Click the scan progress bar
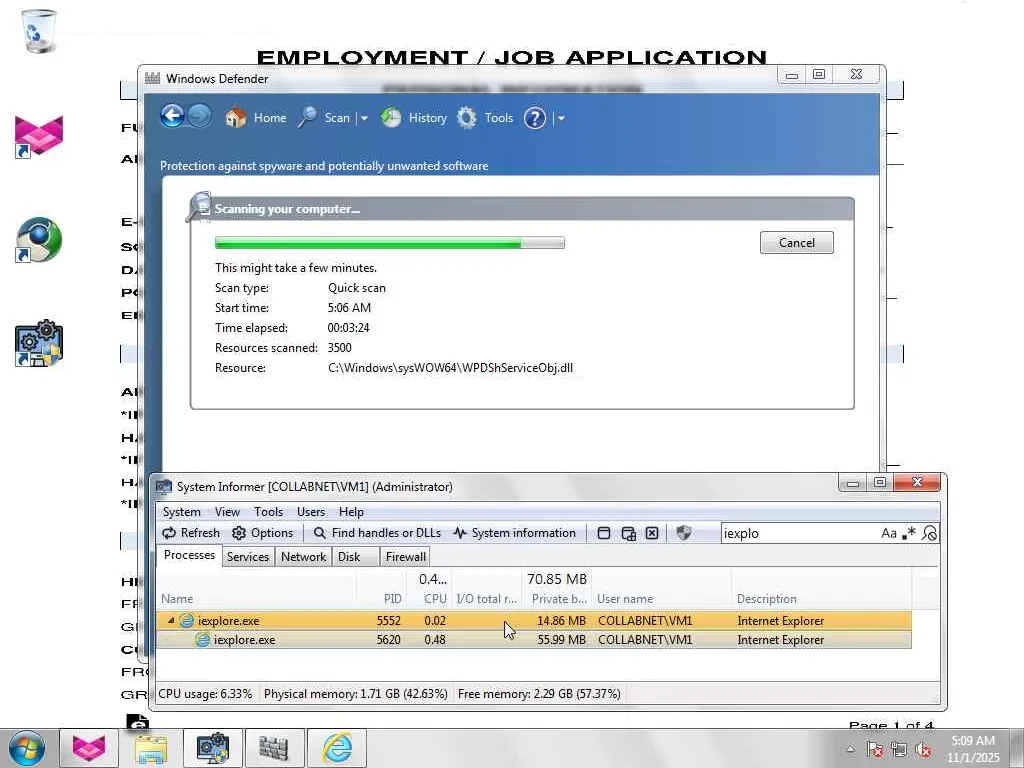Screen dimensions: 1024x768 coord(389,243)
